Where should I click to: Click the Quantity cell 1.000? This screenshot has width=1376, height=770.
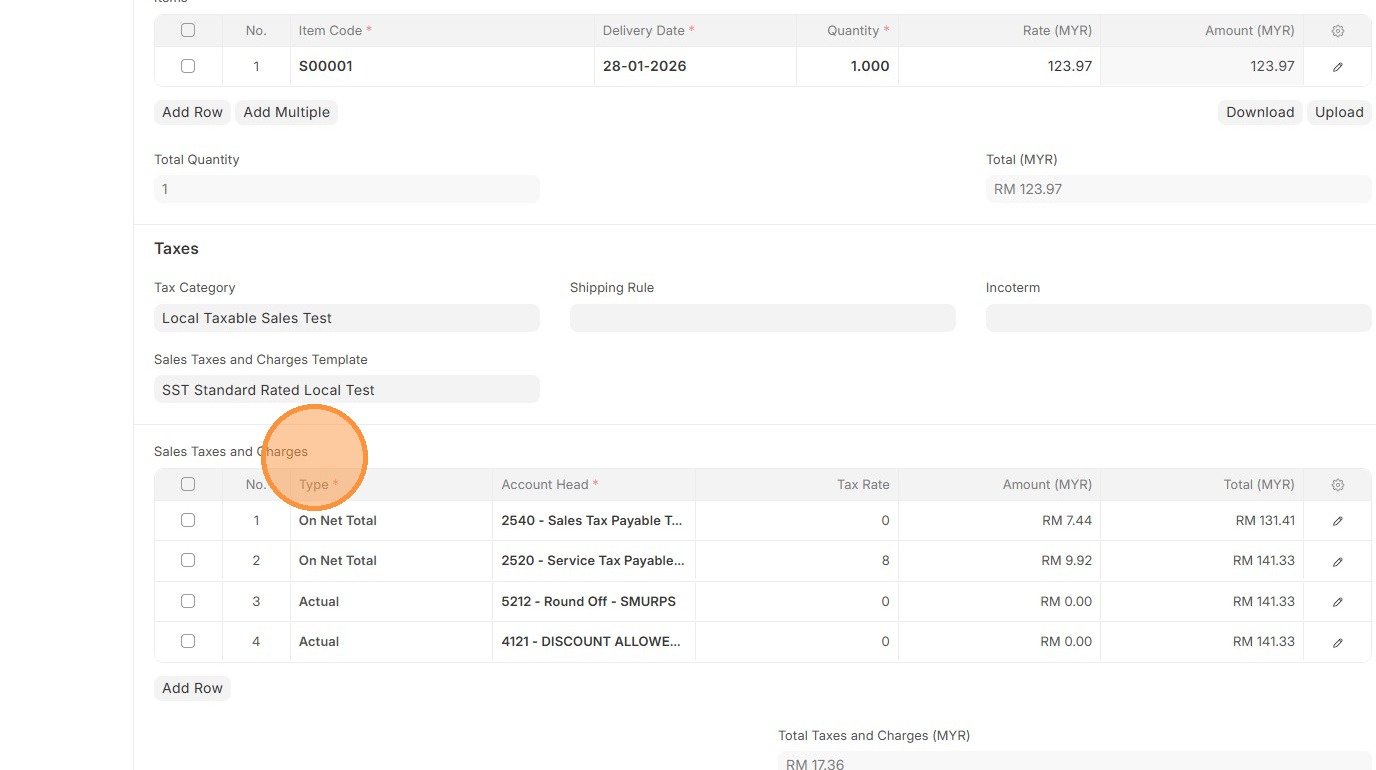[847, 66]
